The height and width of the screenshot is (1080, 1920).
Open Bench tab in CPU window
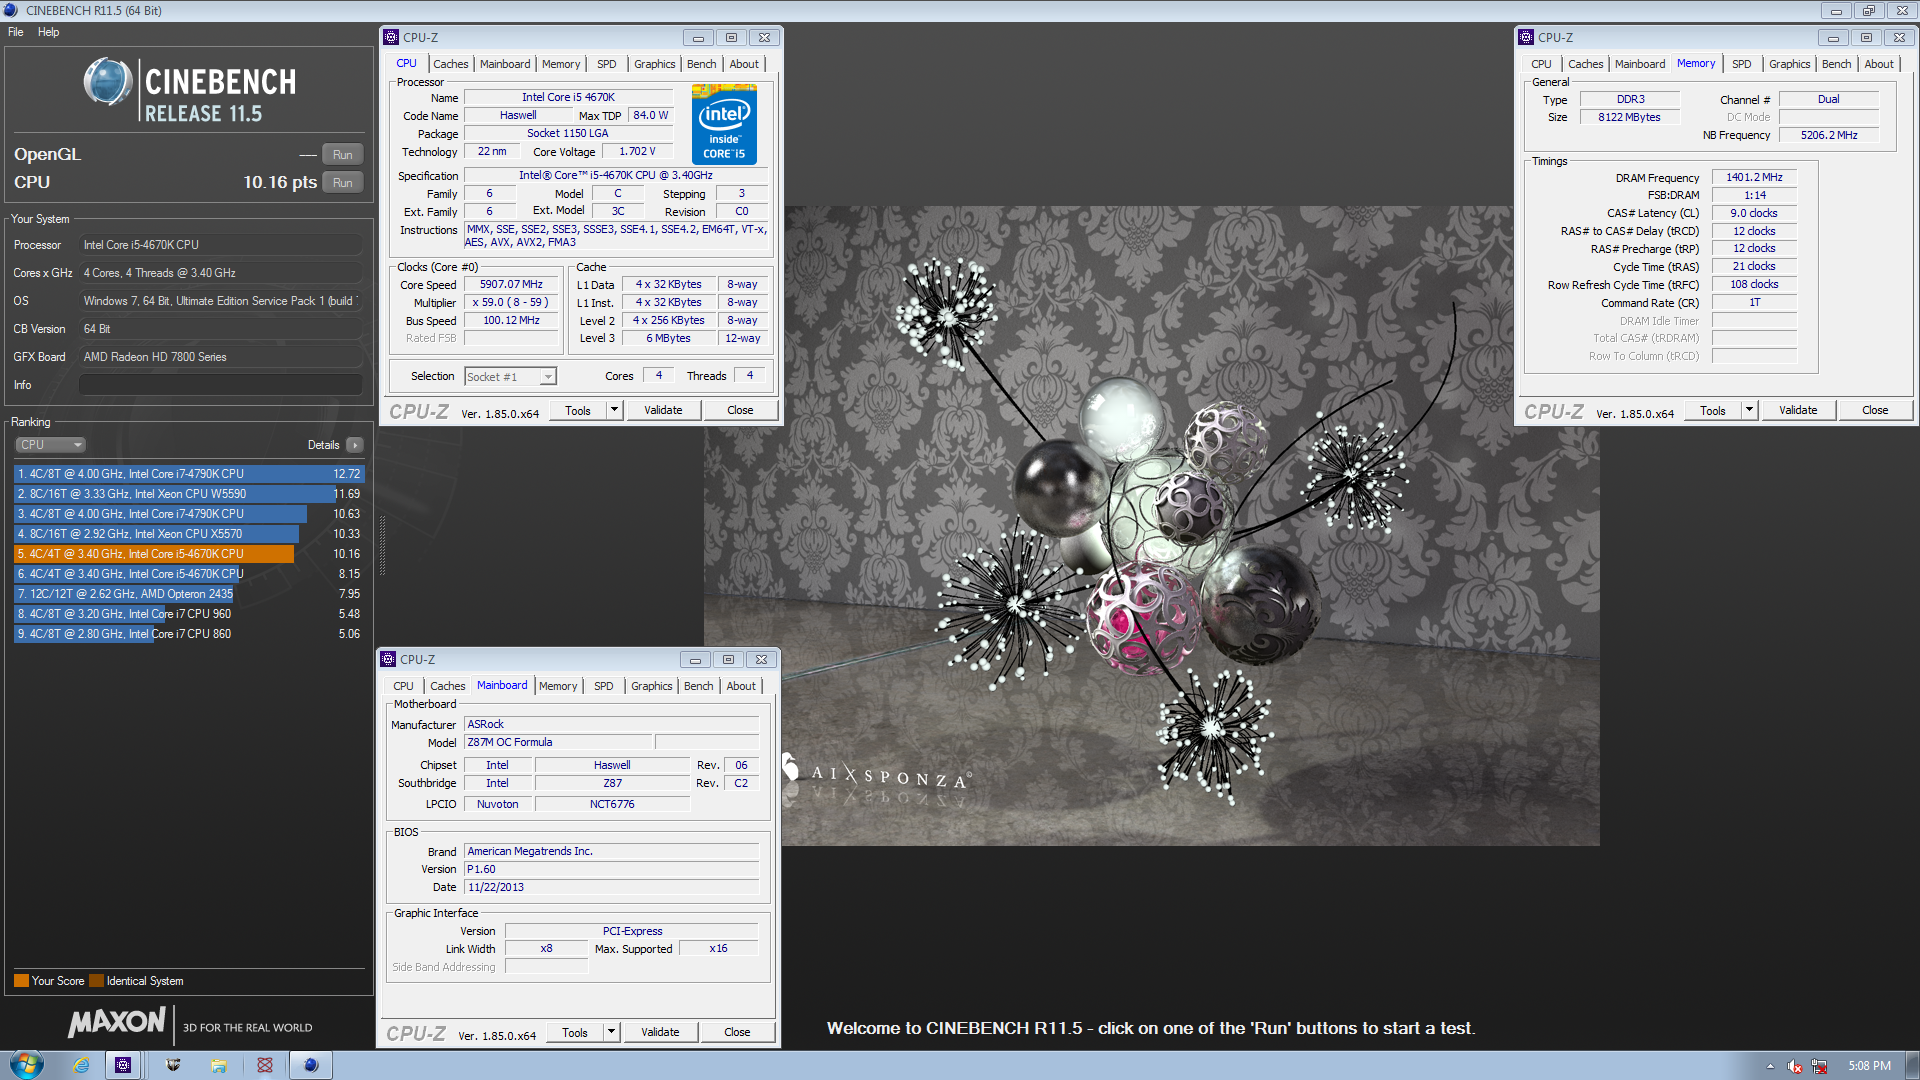pos(701,64)
